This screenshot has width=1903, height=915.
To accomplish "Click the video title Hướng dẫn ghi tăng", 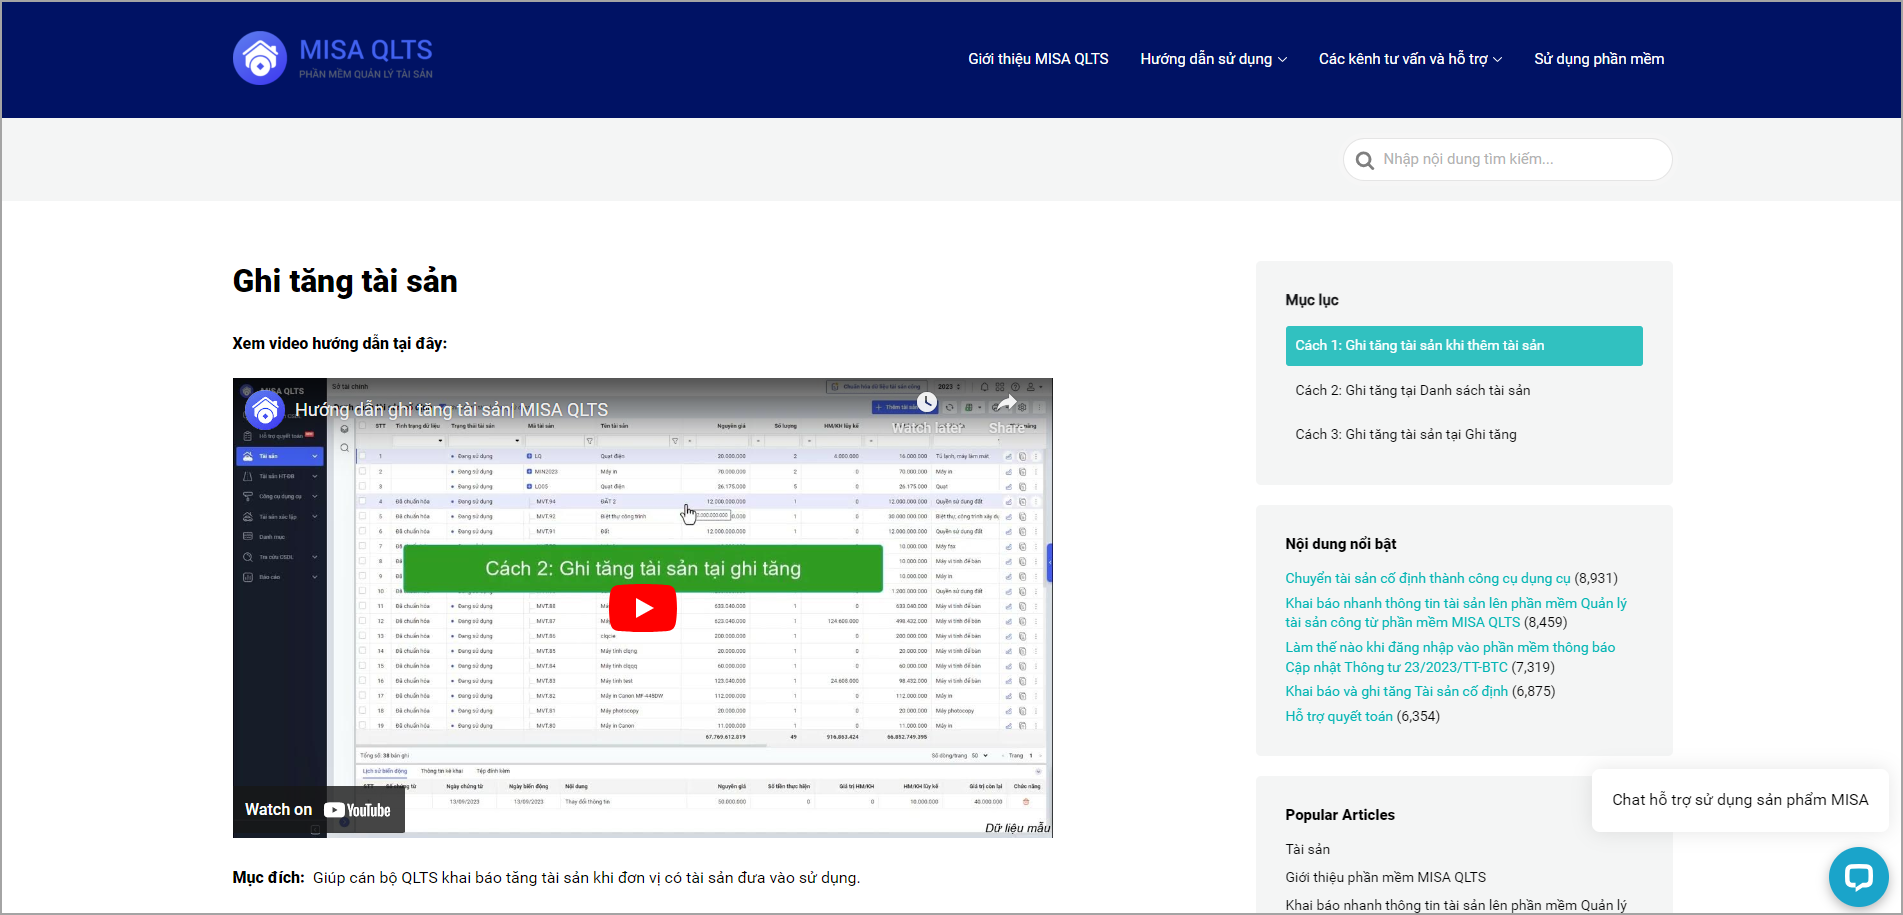I will click(451, 410).
